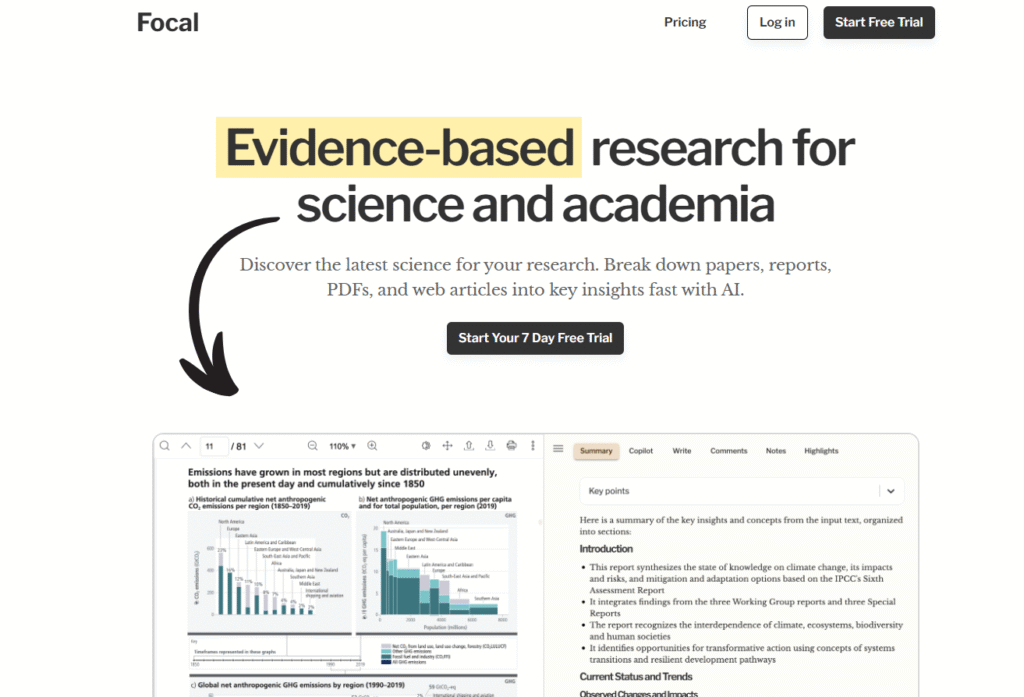Open the three-dot more options menu
1024x697 pixels.
point(532,446)
